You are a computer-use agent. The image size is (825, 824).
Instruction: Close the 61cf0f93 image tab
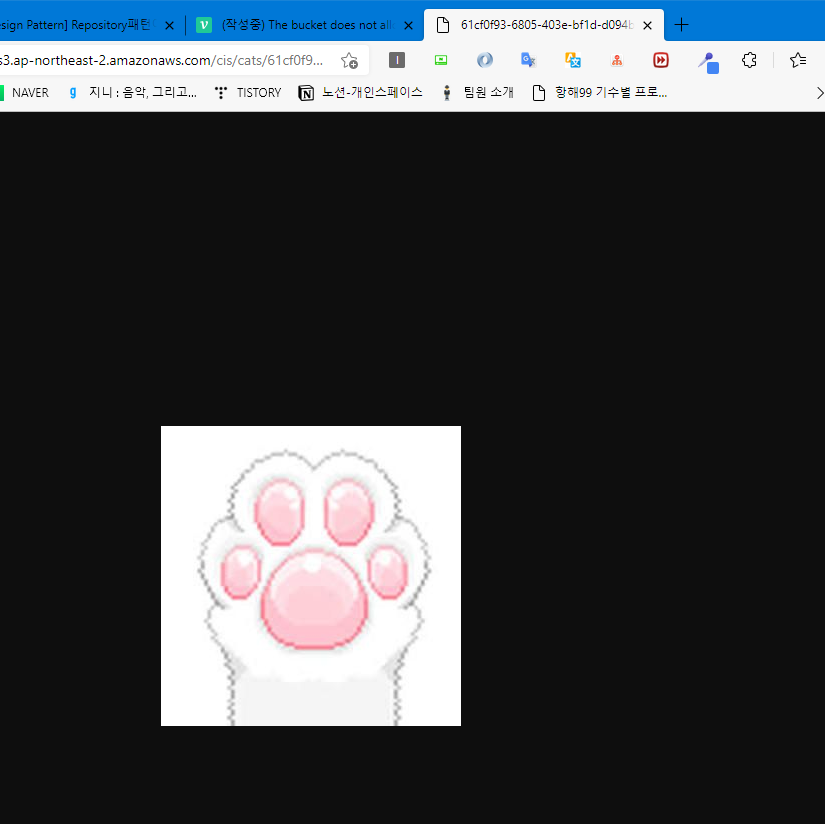click(648, 25)
